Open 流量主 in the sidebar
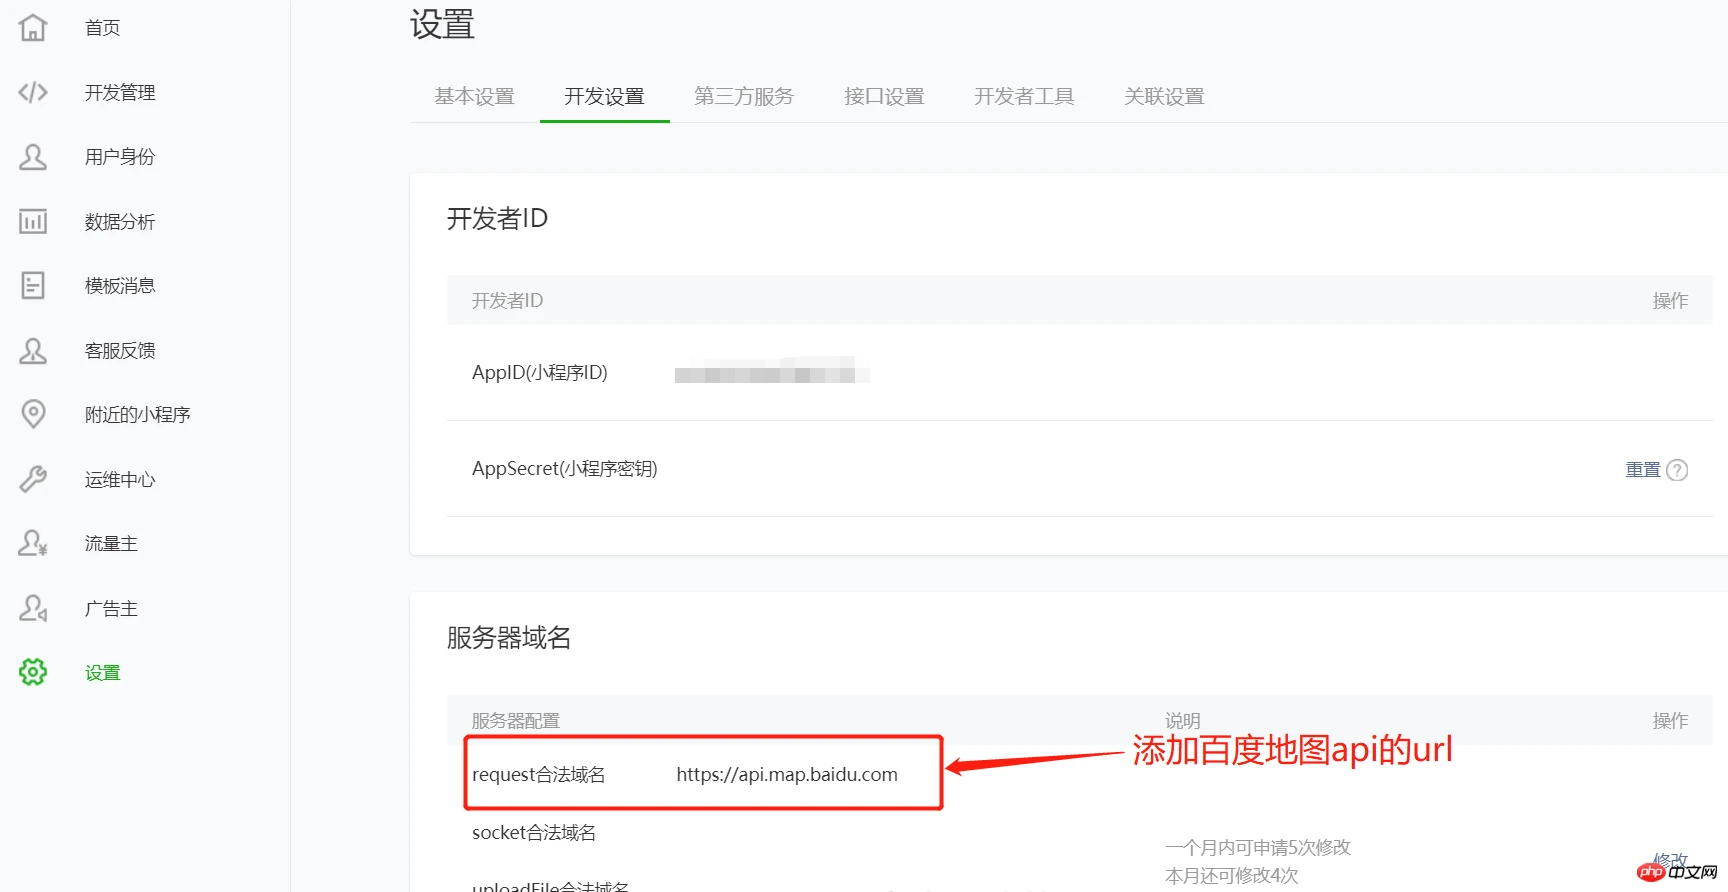This screenshot has height=892, width=1728. [111, 544]
